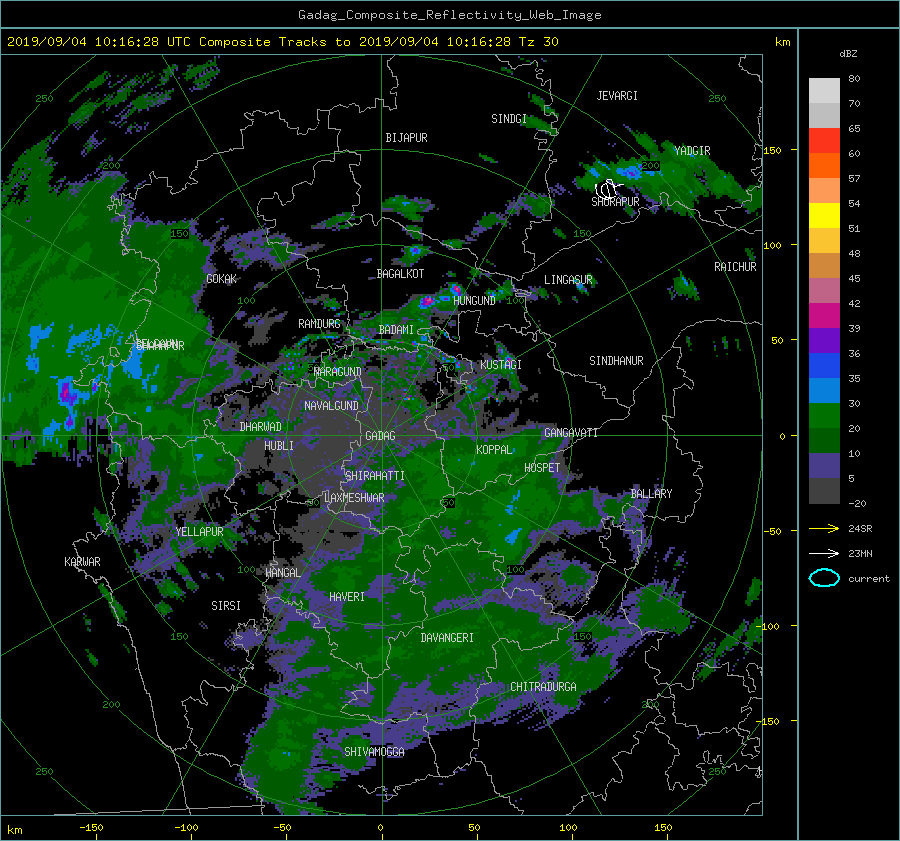Click the DHARWAD city label
The width and height of the screenshot is (900, 841).
(261, 427)
